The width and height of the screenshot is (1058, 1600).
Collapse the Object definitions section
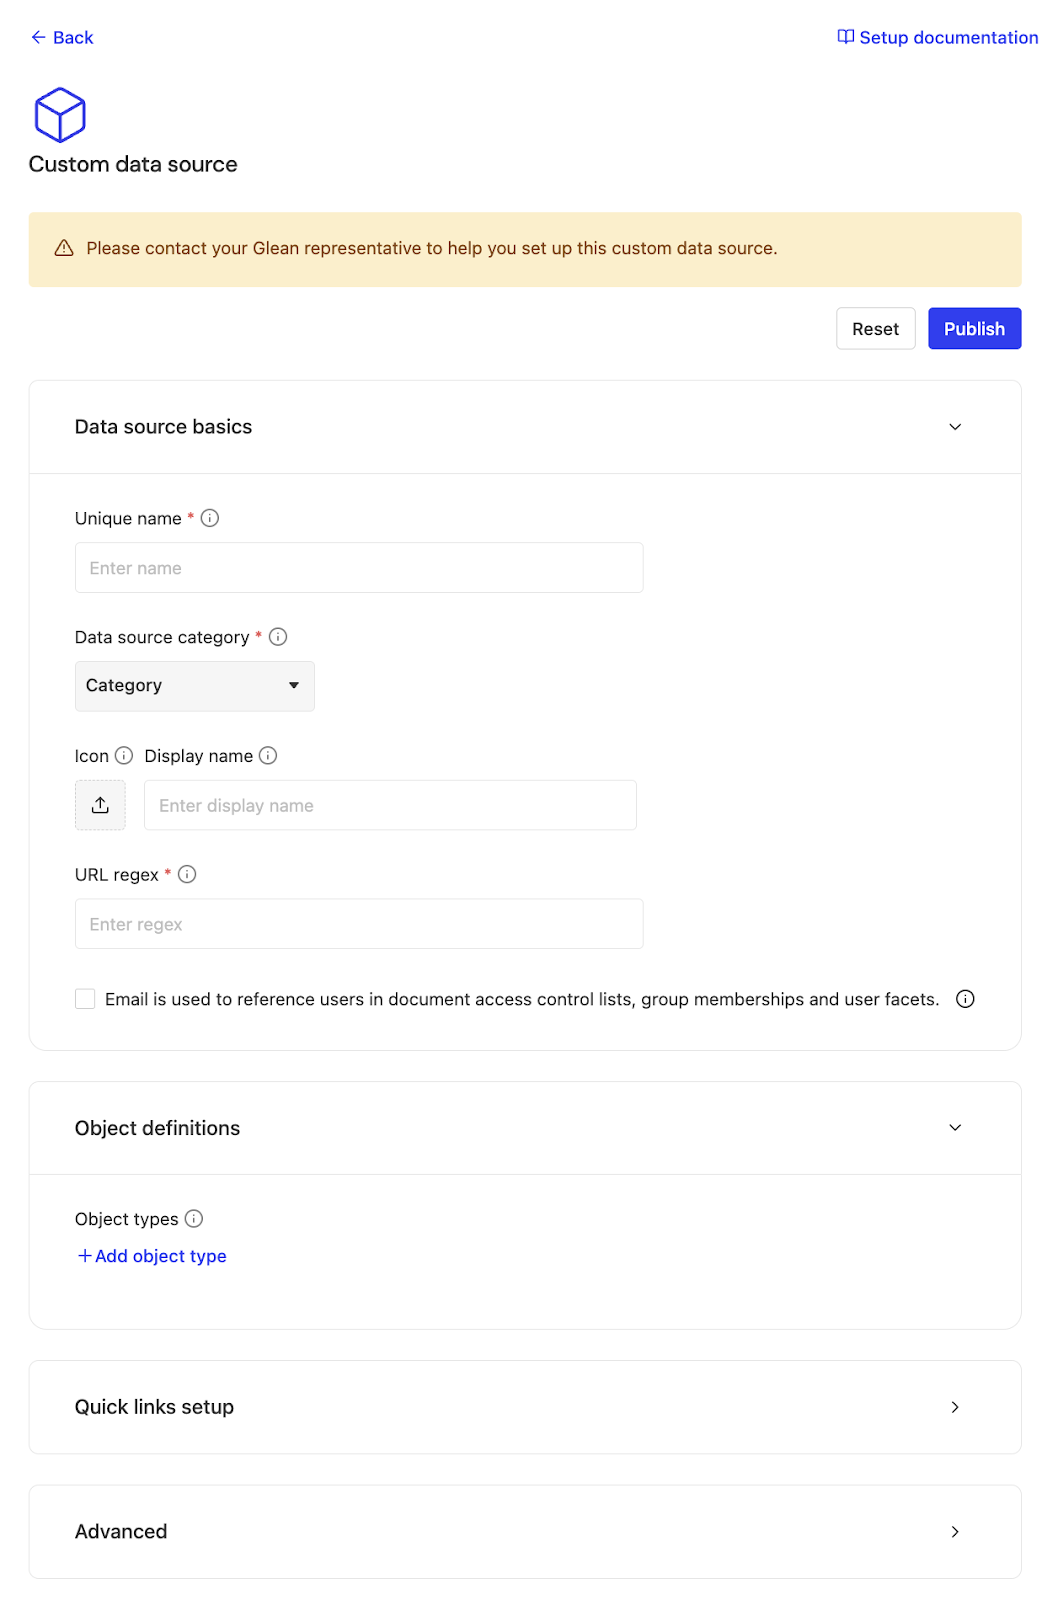pos(954,1128)
